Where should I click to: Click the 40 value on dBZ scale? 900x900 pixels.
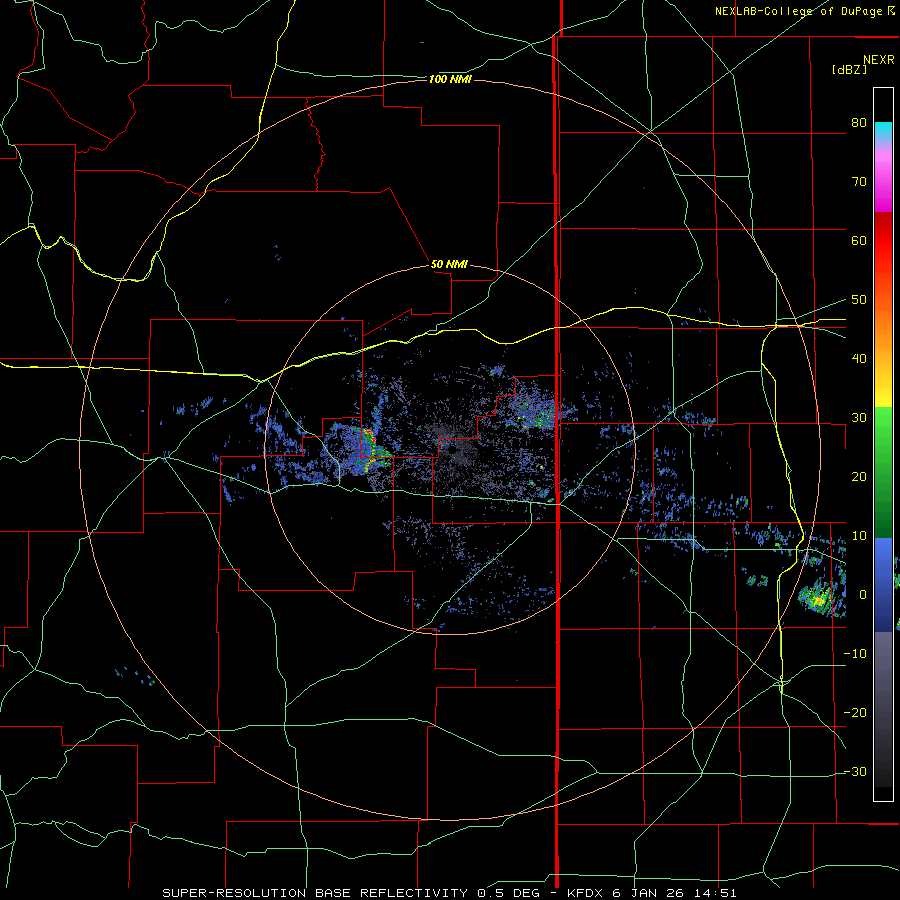859,359
